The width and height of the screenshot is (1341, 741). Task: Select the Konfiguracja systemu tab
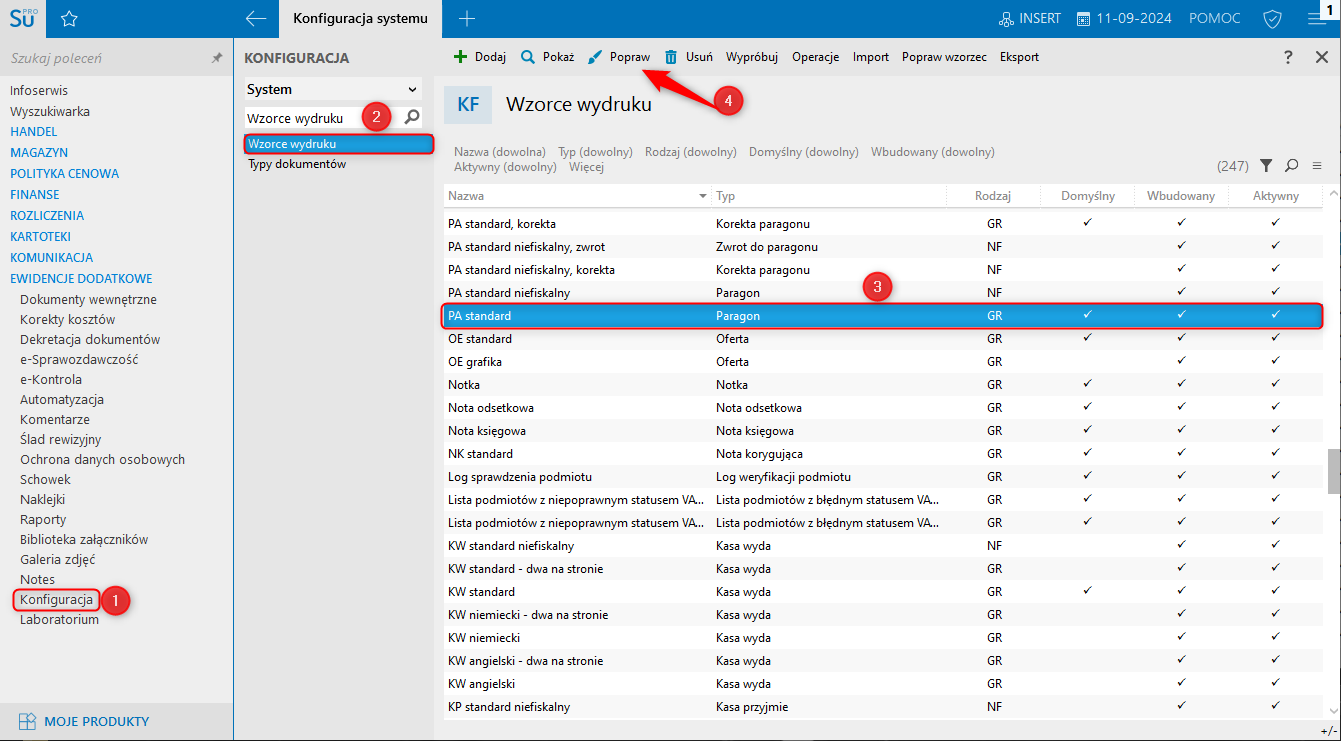pyautogui.click(x=360, y=19)
